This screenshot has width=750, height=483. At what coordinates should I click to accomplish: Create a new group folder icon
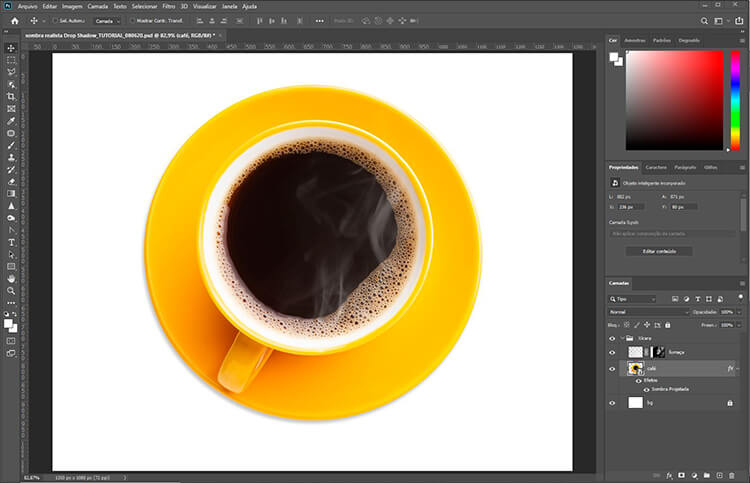click(x=706, y=476)
